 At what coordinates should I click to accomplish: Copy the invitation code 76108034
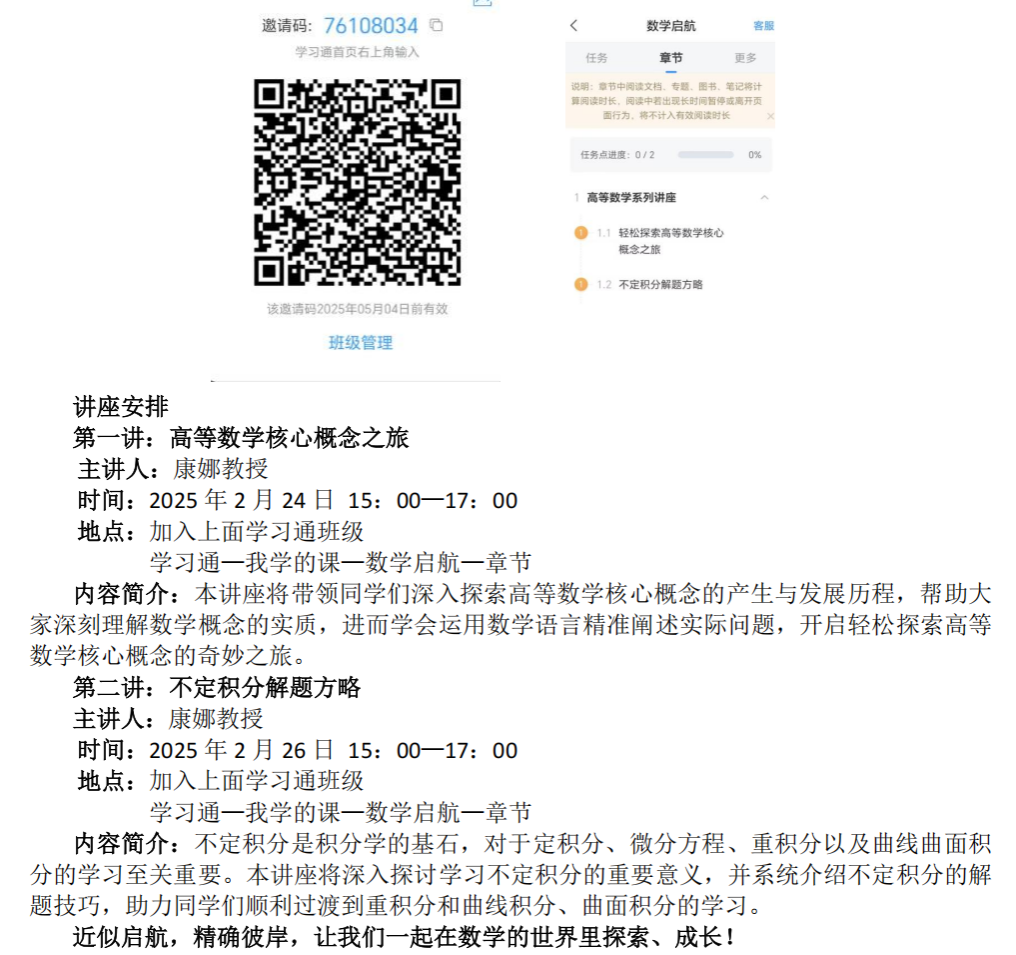coord(435,25)
